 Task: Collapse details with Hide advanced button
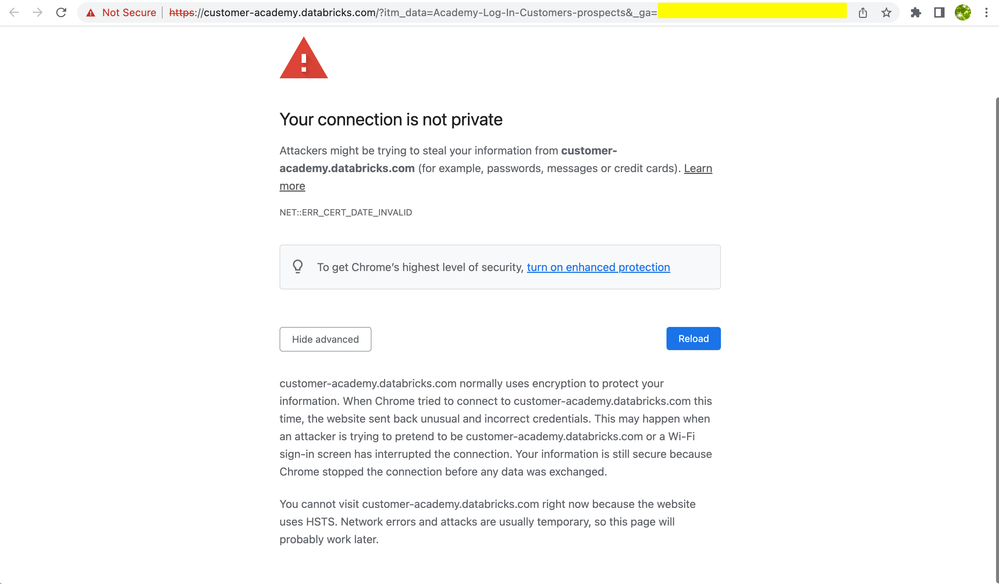325,339
